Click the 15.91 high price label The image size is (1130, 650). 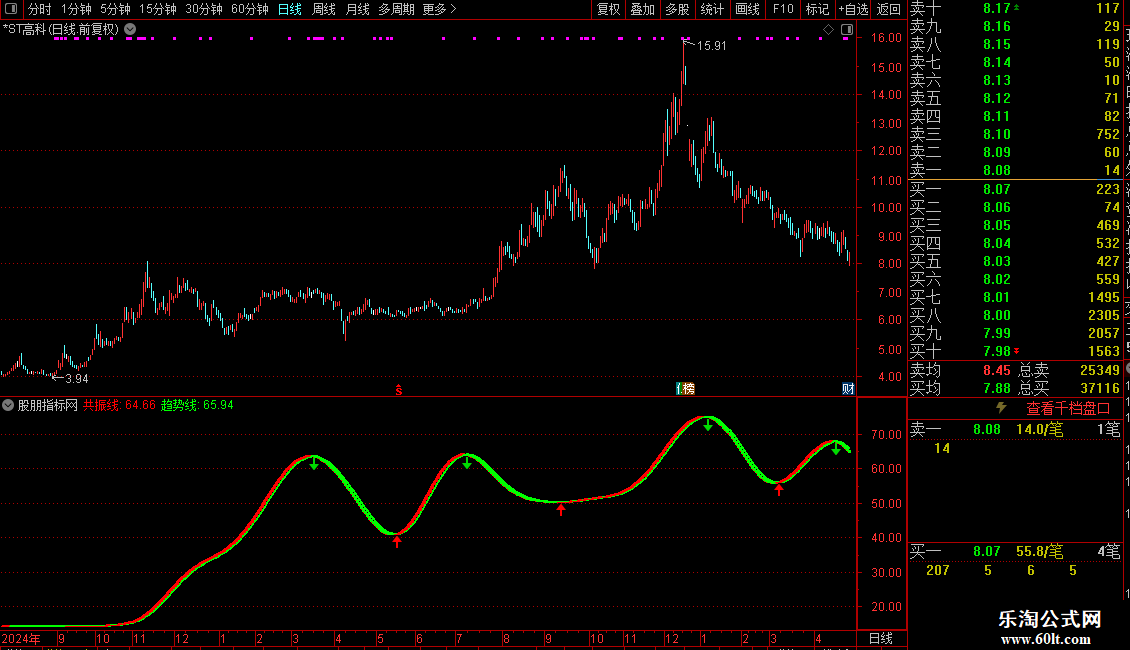(711, 45)
